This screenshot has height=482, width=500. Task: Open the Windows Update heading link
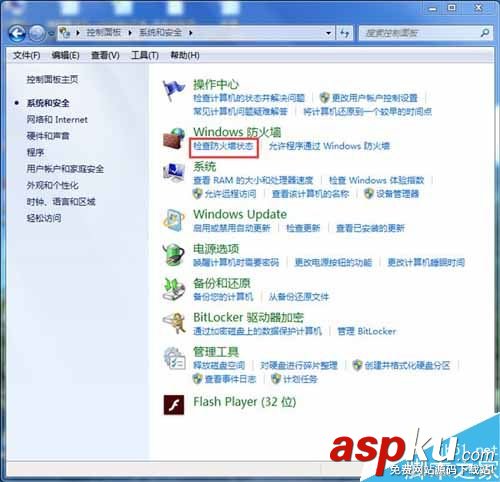pyautogui.click(x=240, y=214)
